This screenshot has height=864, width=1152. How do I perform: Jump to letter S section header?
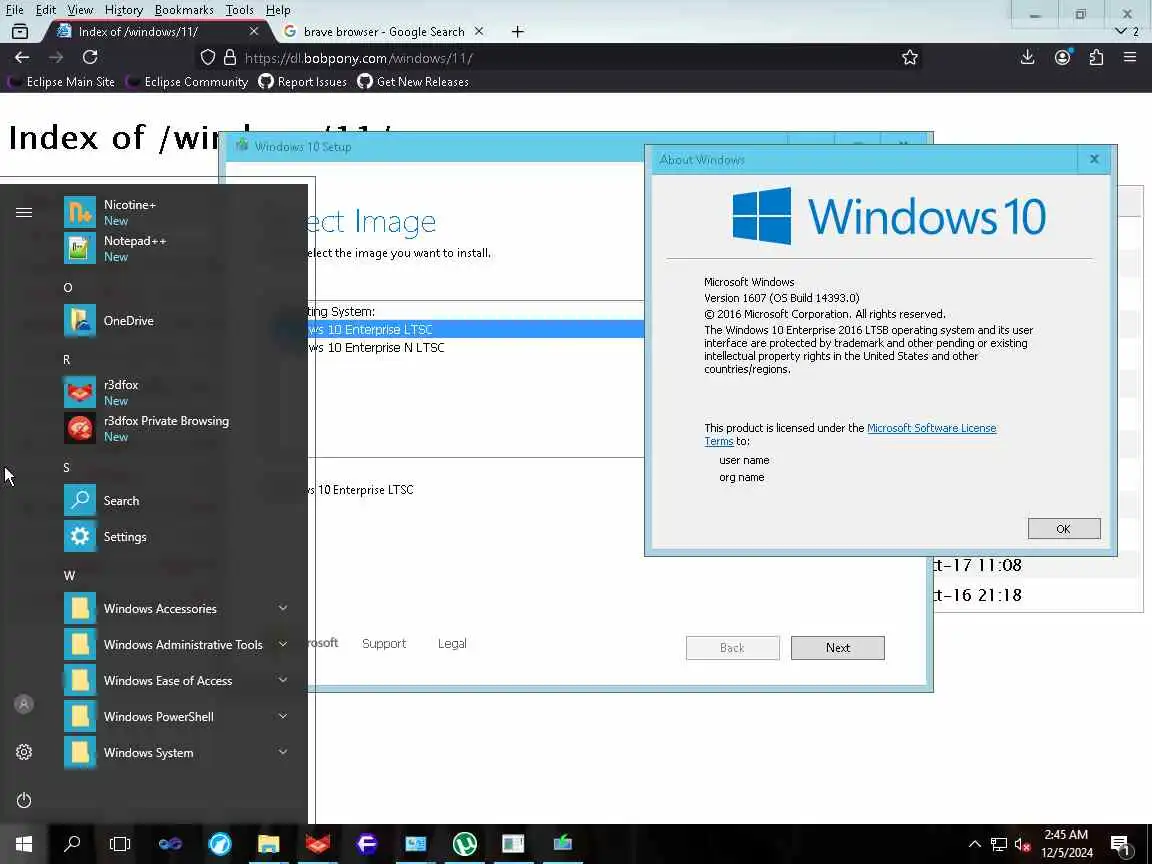[67, 467]
